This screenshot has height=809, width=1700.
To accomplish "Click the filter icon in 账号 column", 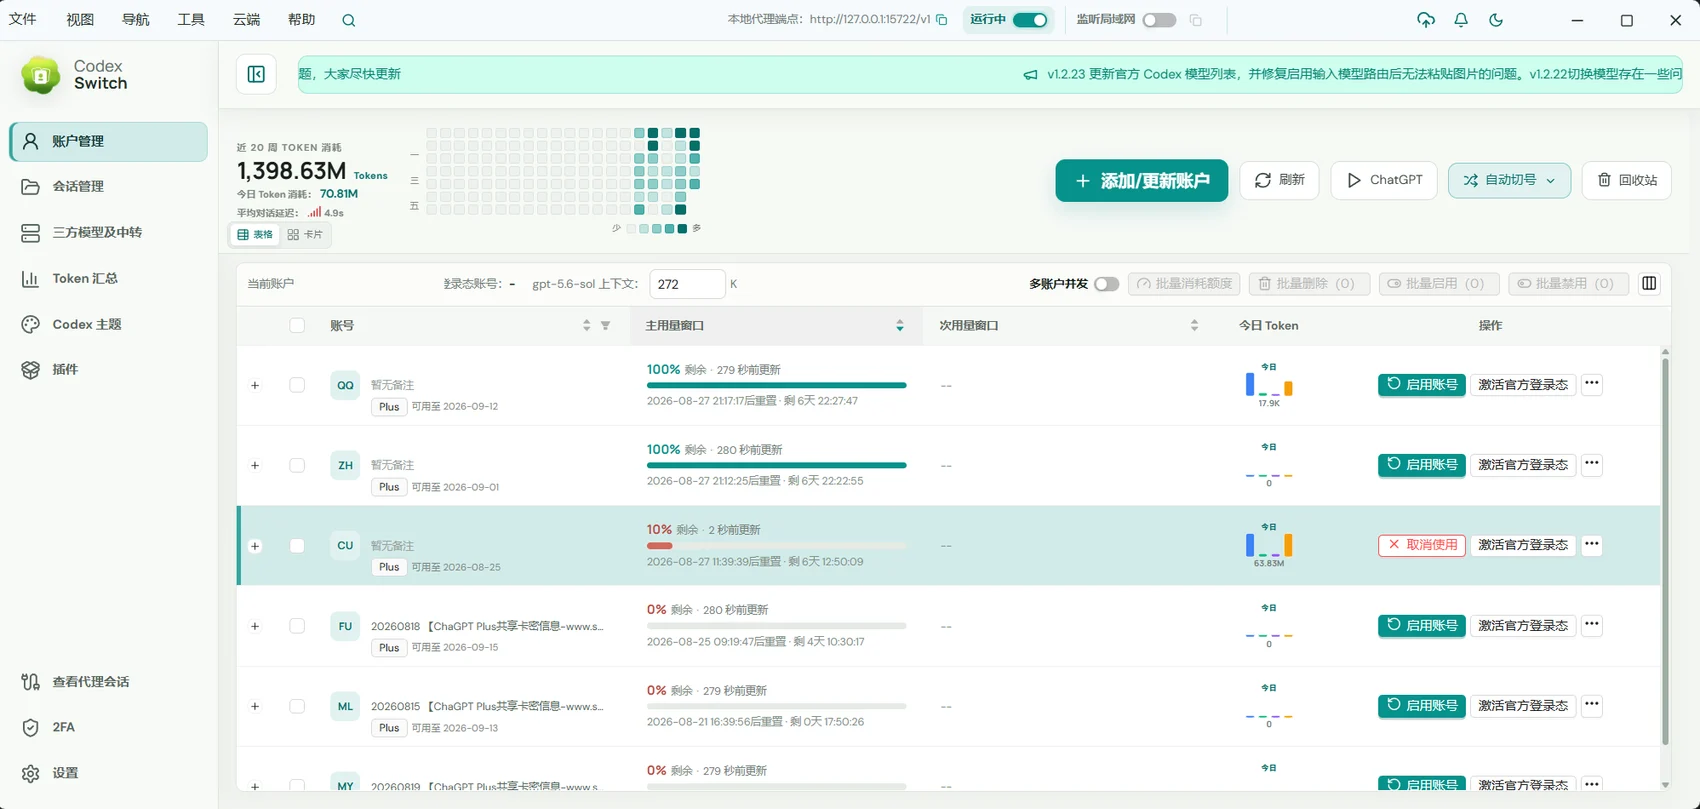I will (605, 326).
